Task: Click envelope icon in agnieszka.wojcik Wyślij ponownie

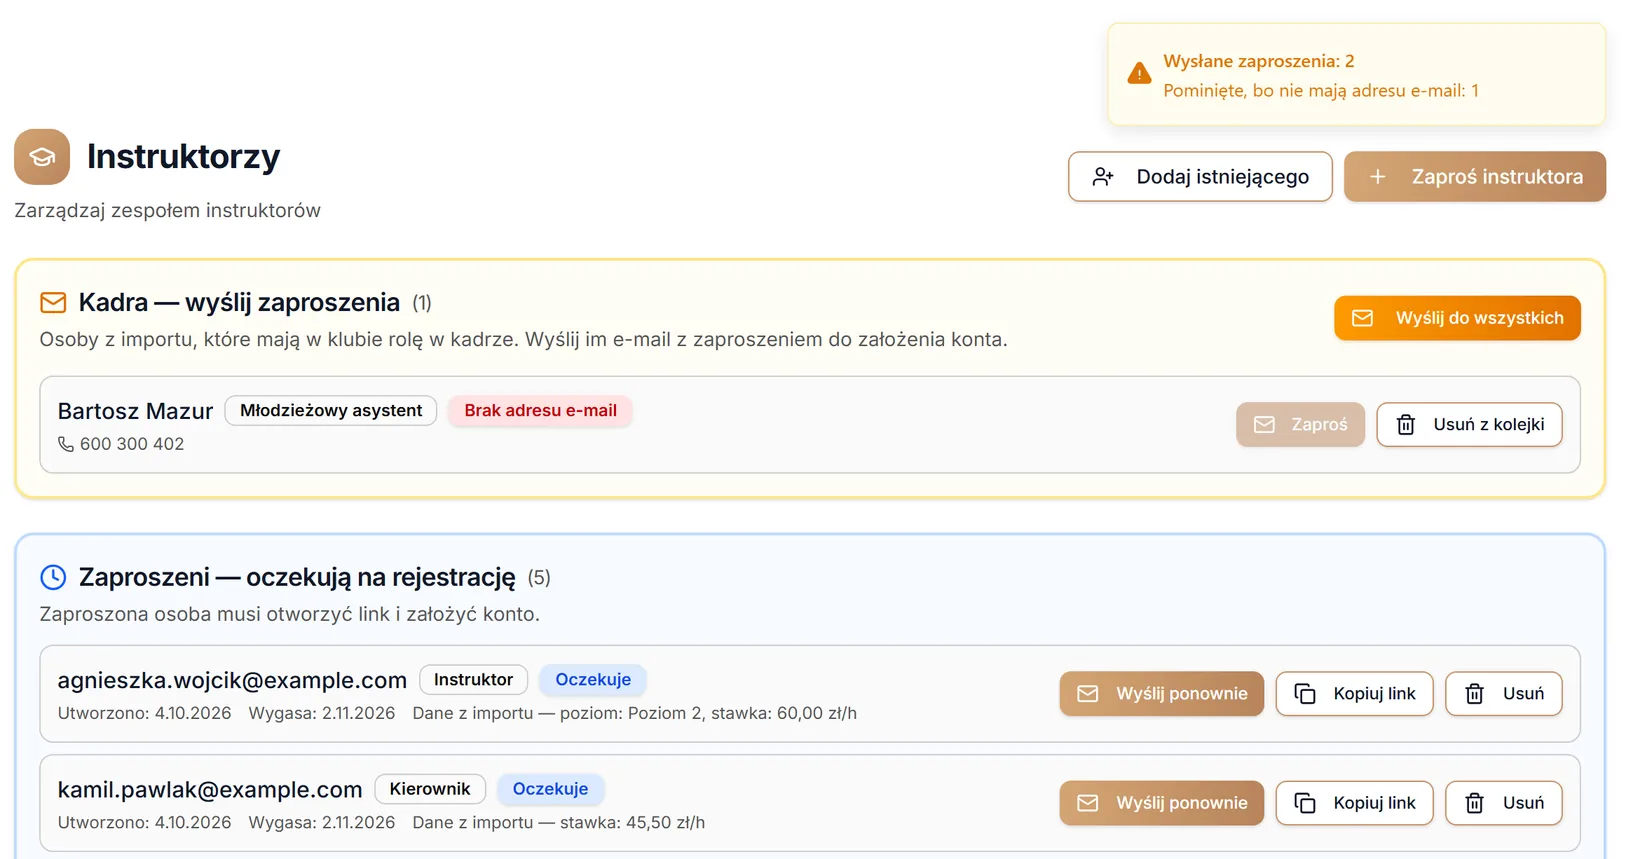Action: (x=1088, y=694)
